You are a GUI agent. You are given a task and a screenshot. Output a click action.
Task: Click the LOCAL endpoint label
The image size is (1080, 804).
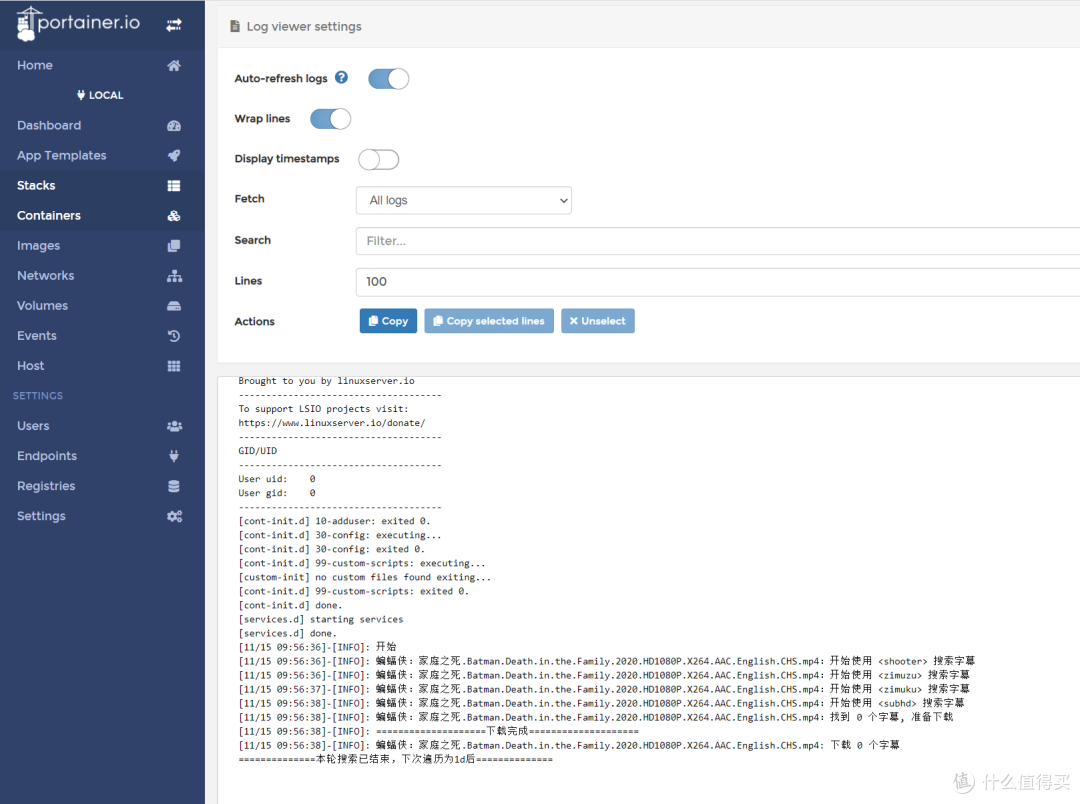[106, 95]
